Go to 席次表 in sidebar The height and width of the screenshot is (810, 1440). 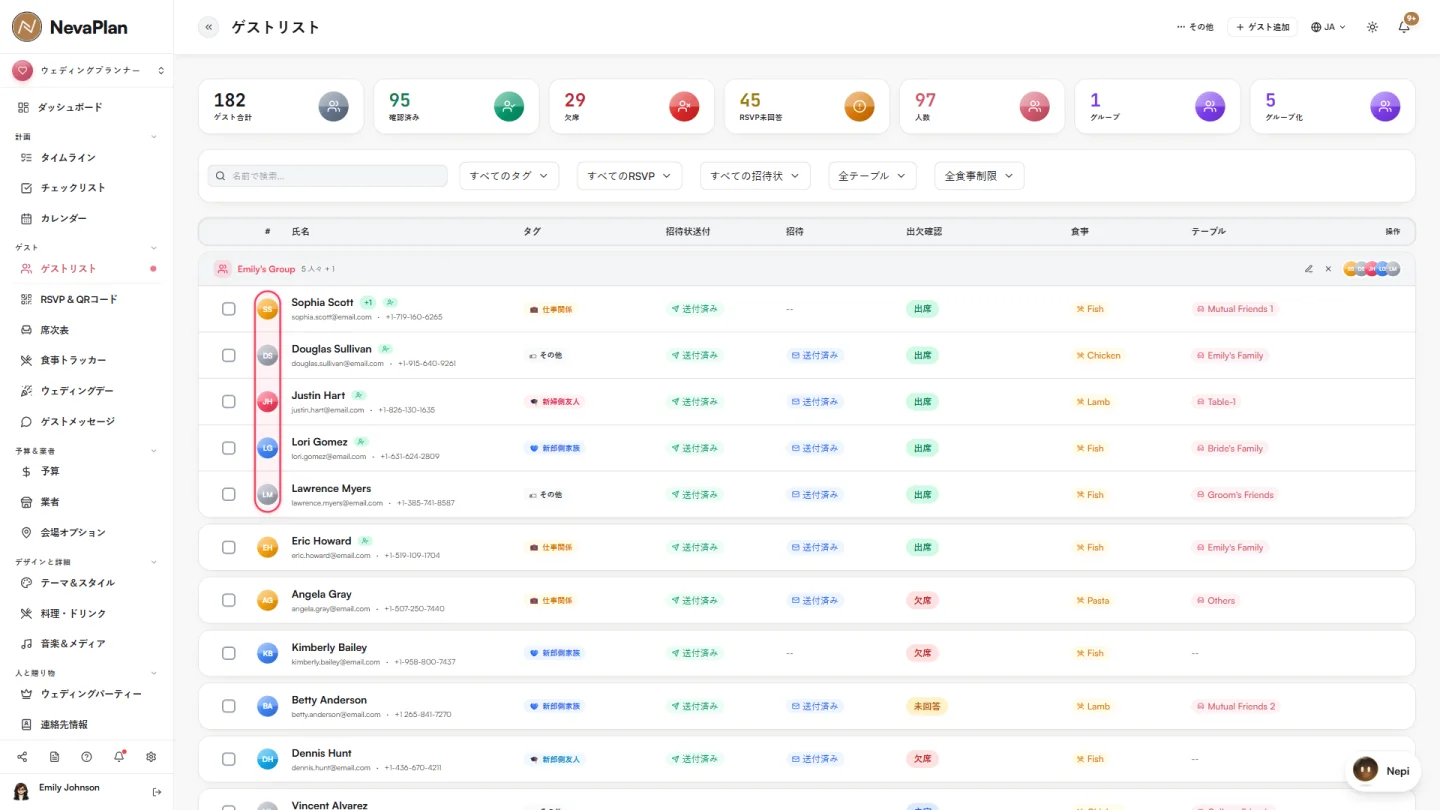[x=55, y=330]
